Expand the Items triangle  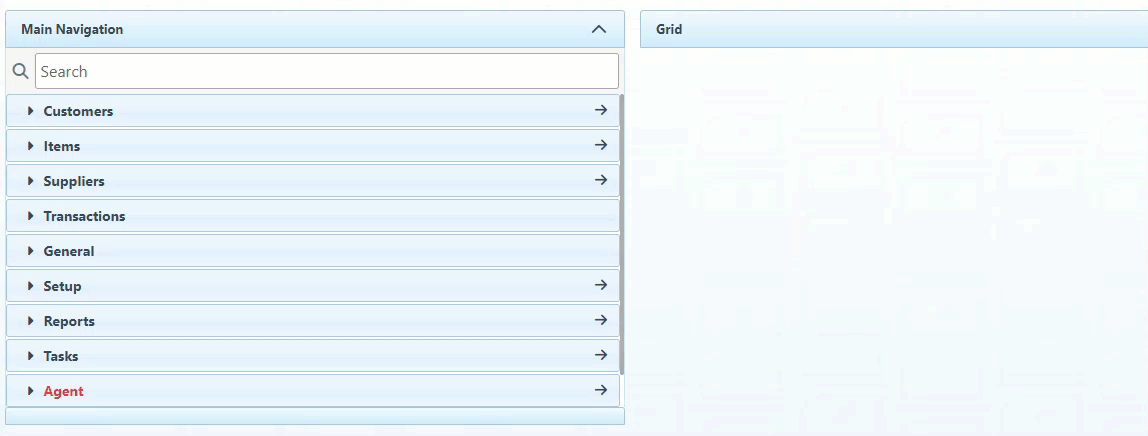tap(31, 146)
